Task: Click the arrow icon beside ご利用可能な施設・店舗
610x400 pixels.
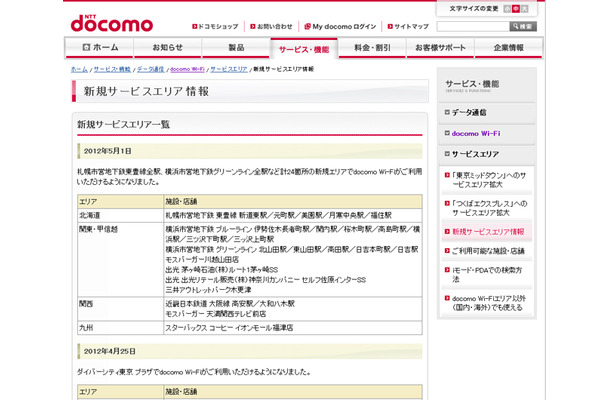Action: [447, 251]
